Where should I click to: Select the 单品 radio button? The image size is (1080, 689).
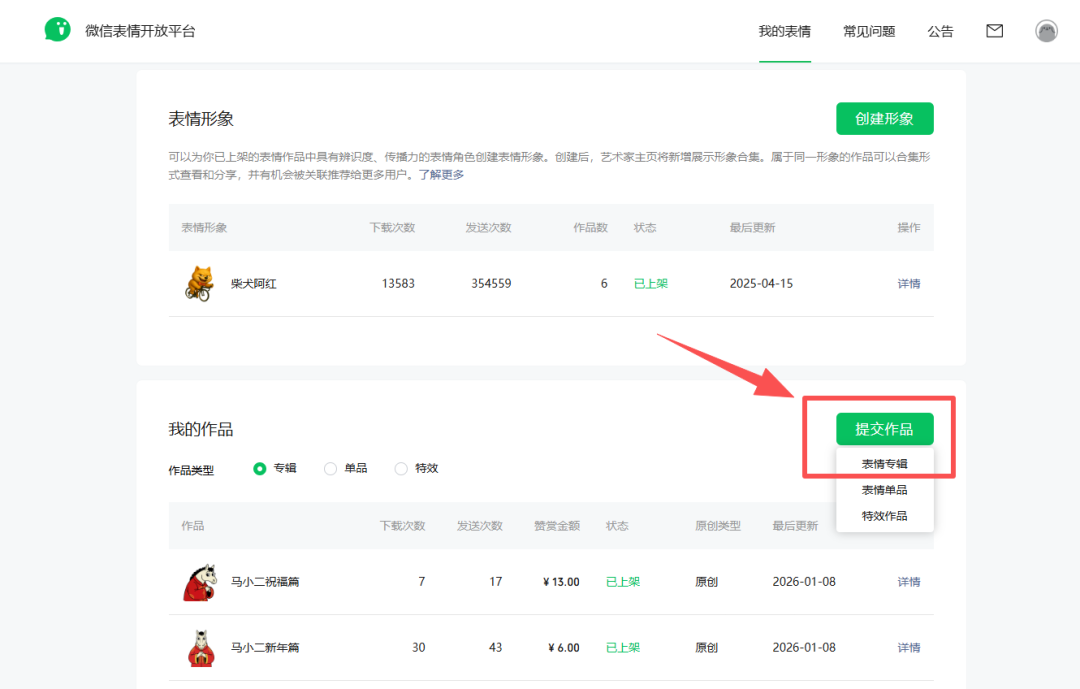click(331, 469)
